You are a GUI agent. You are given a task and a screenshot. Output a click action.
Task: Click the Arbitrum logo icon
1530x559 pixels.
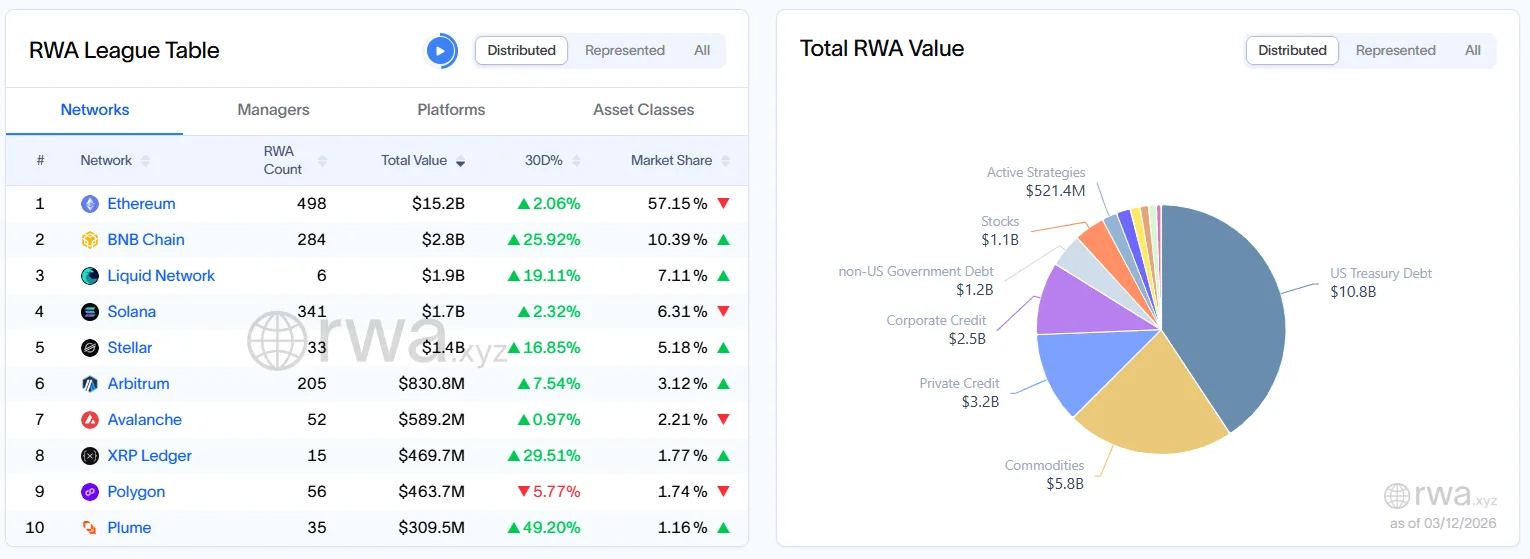90,384
